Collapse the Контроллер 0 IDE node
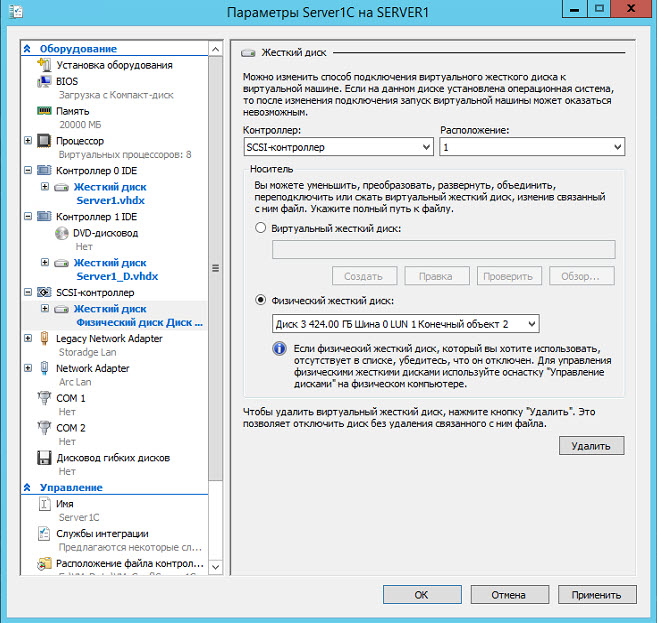Viewport: 657px width, 623px height. point(28,170)
